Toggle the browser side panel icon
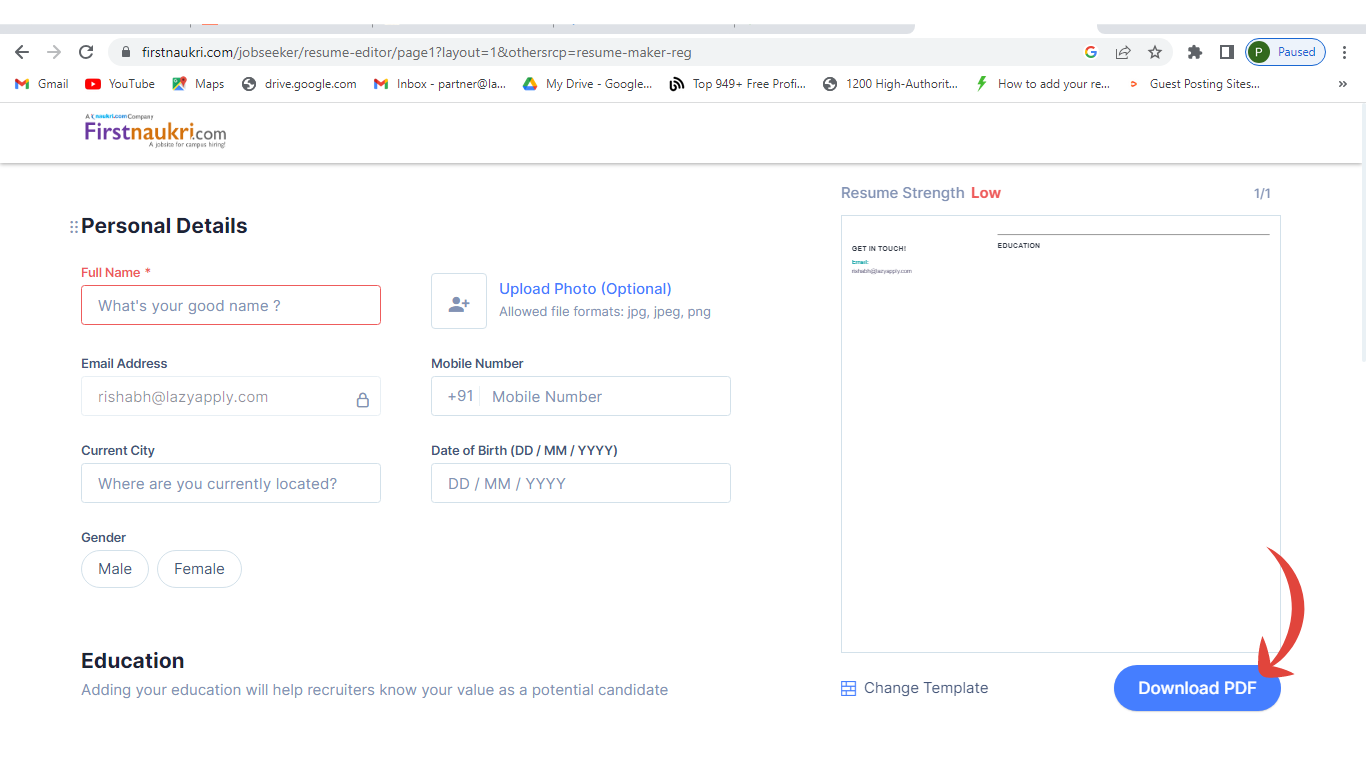Screen dimensions: 1366x768 [1226, 52]
